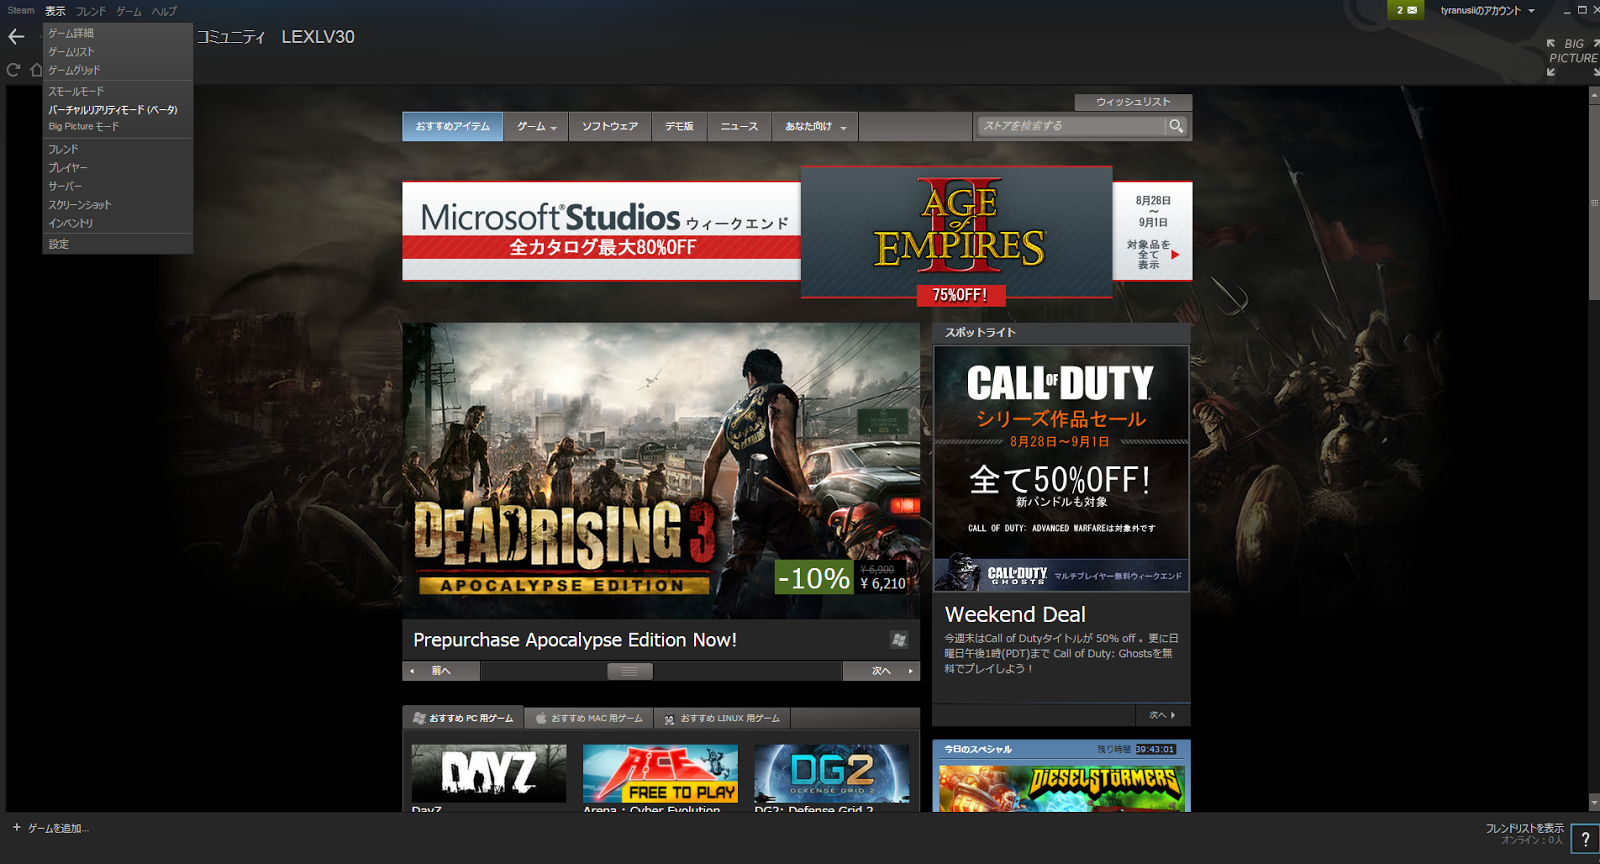Open the DayZ game thumbnail
This screenshot has height=864, width=1600.
[489, 773]
